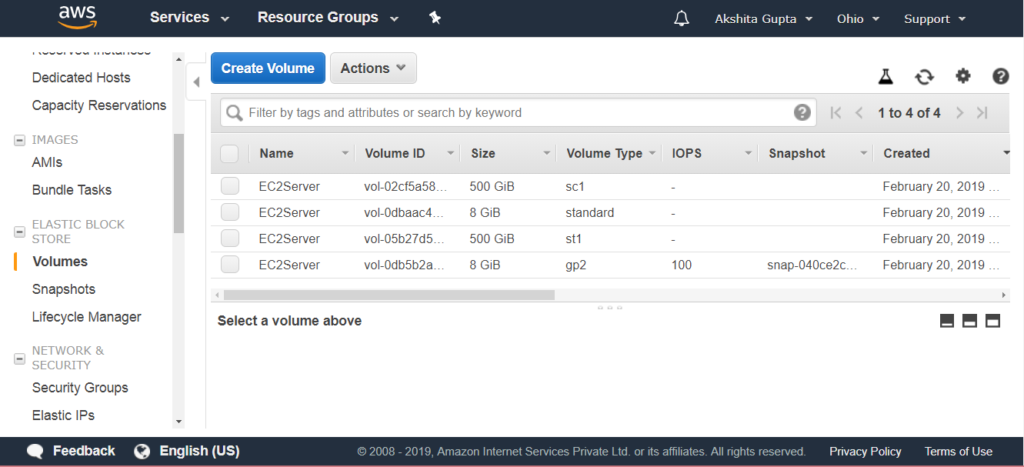Sort by the Size column header

click(483, 153)
